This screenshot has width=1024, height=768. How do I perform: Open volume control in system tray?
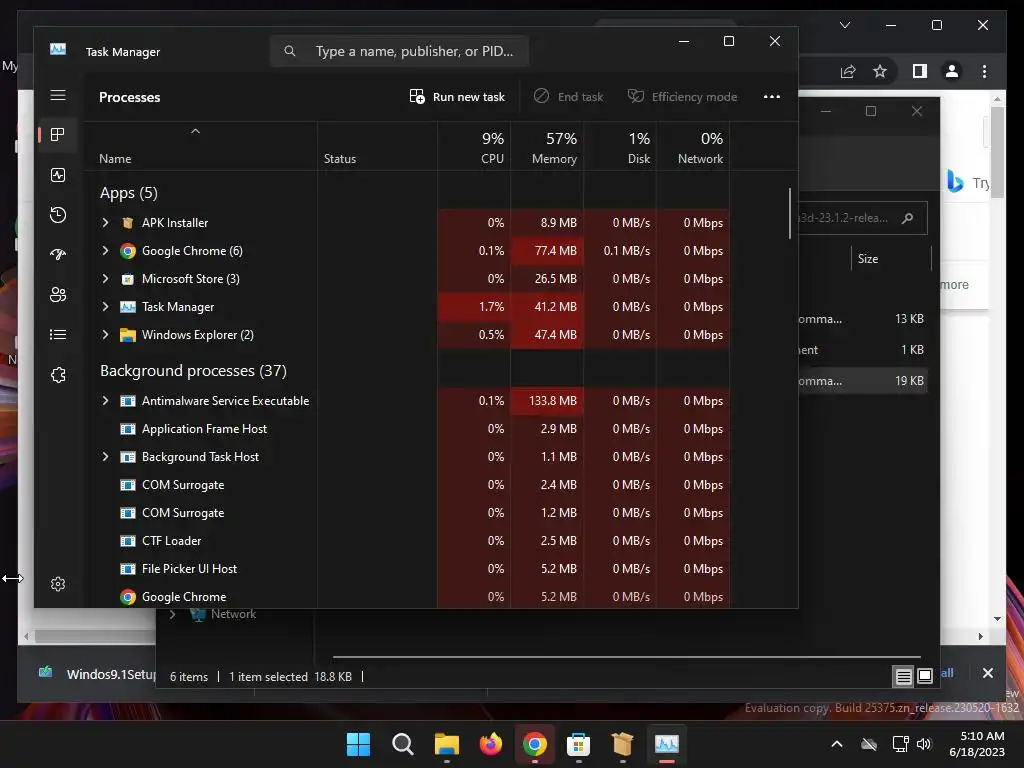coord(923,744)
